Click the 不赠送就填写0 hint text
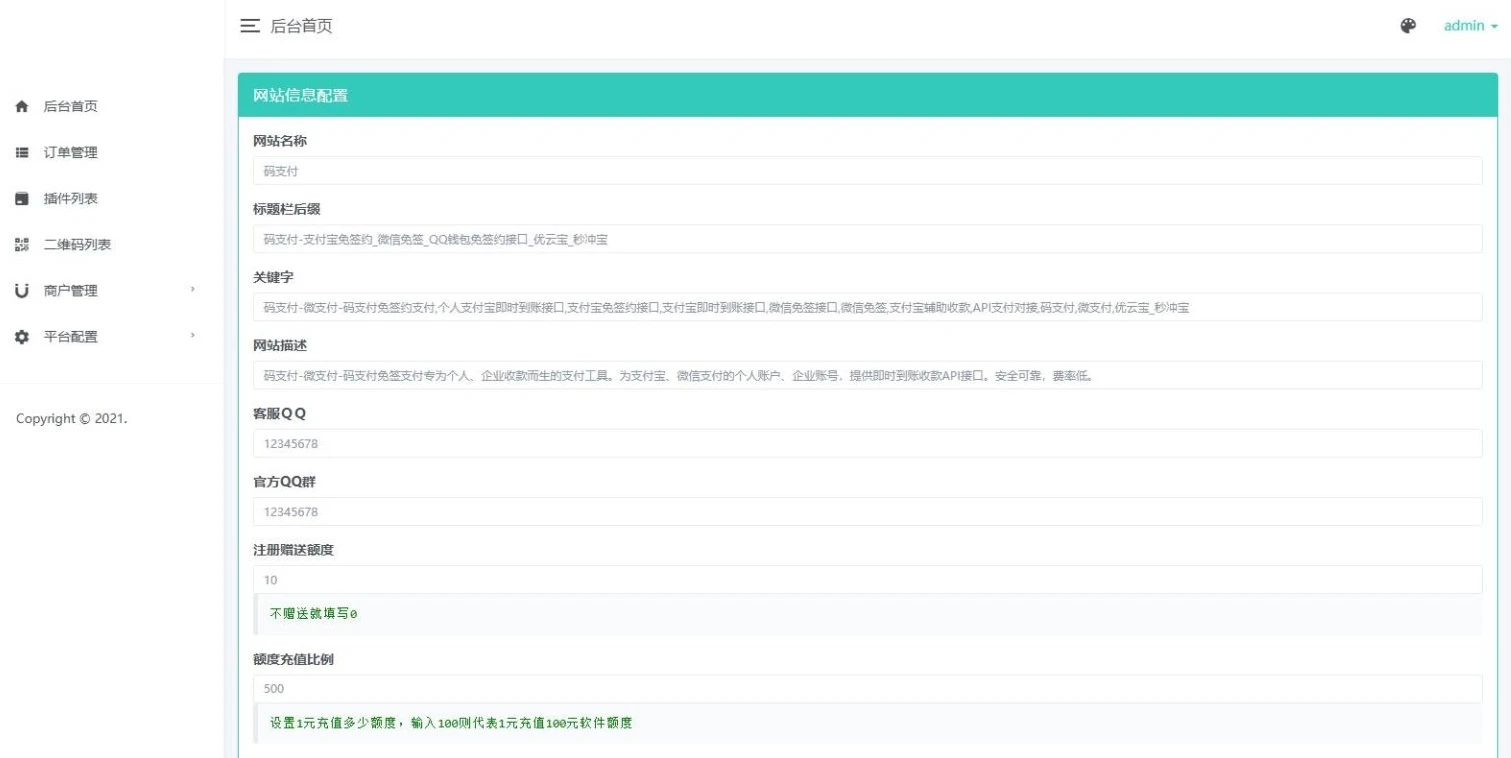Image resolution: width=1511 pixels, height=758 pixels. point(313,614)
